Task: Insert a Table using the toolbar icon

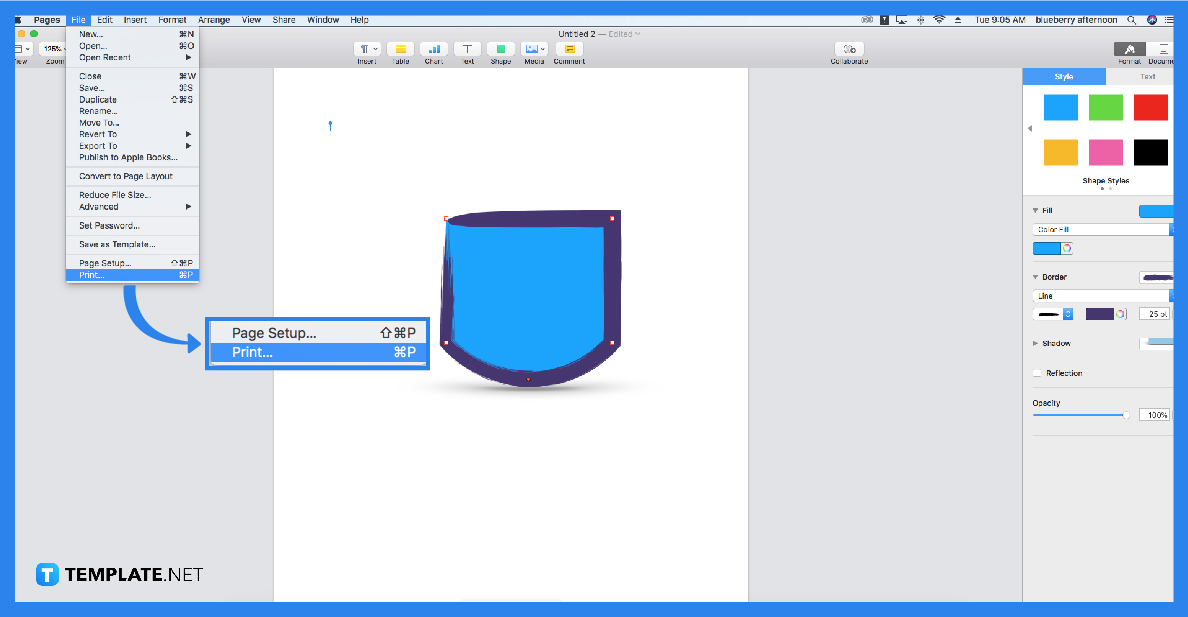Action: click(x=401, y=48)
